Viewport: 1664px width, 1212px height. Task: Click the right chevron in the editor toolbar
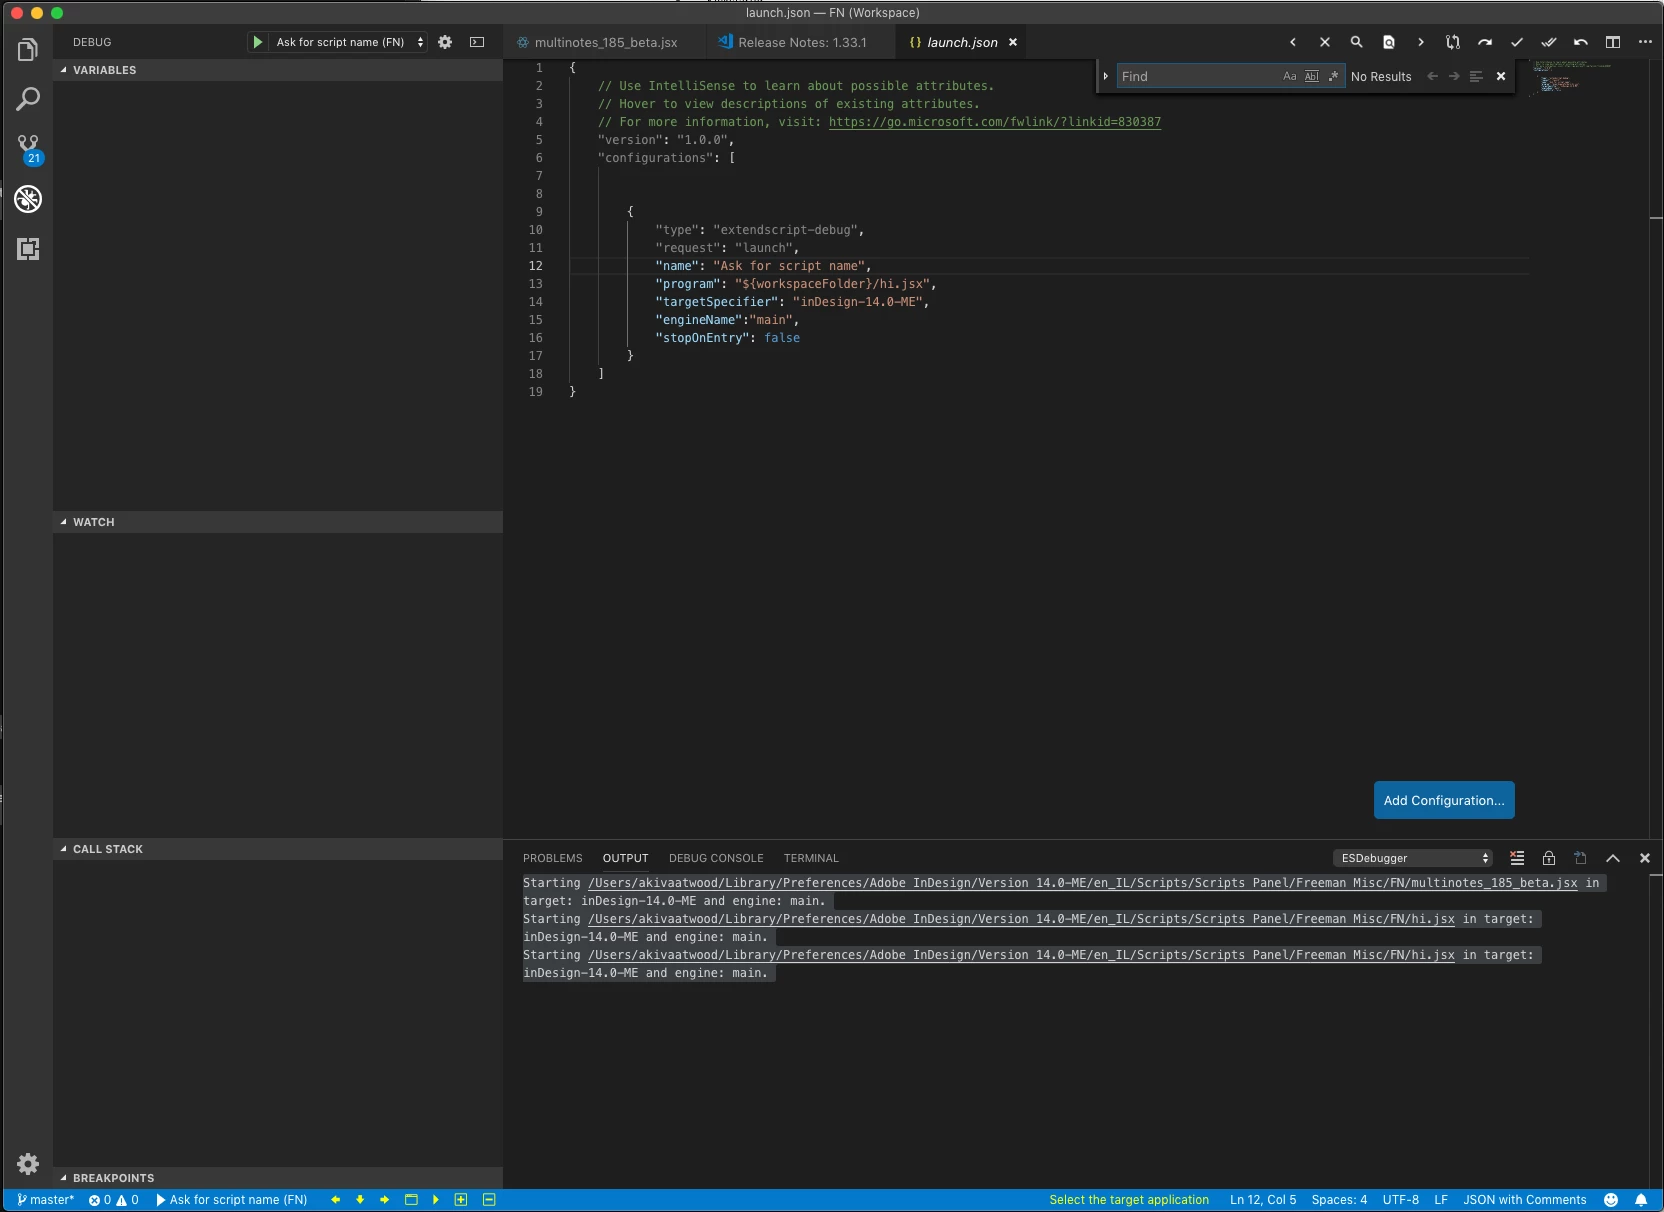pyautogui.click(x=1421, y=42)
